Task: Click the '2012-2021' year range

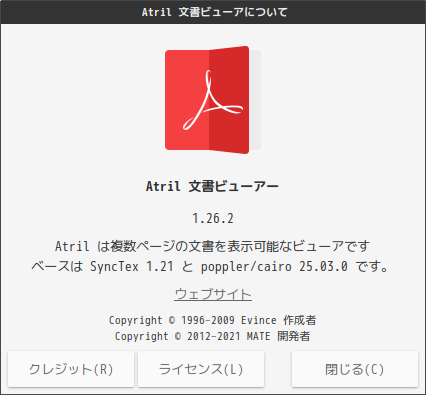Action: 214,336
